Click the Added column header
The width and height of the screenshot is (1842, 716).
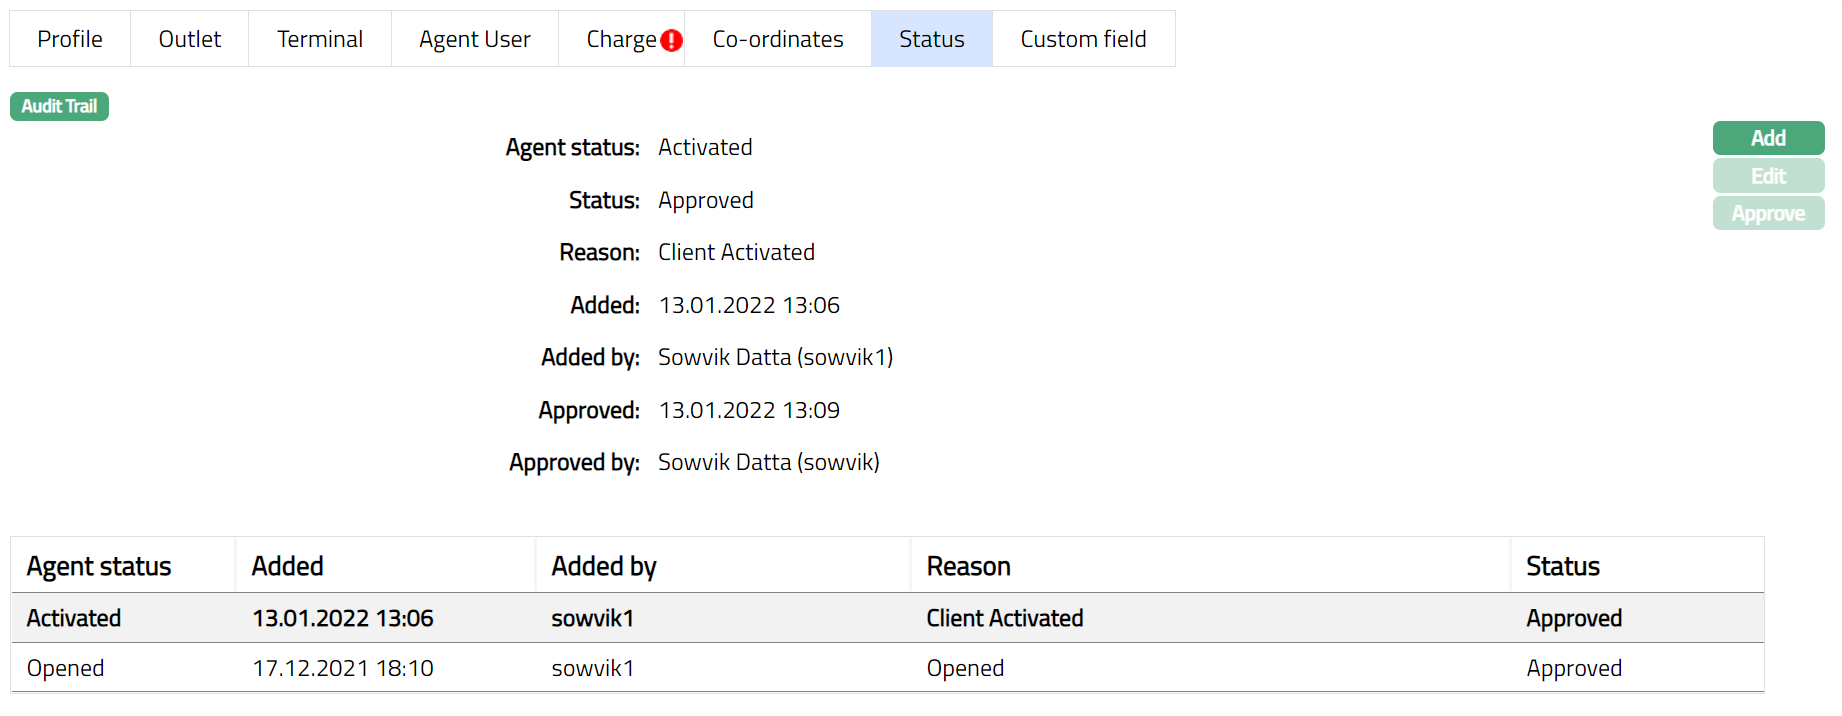[288, 566]
